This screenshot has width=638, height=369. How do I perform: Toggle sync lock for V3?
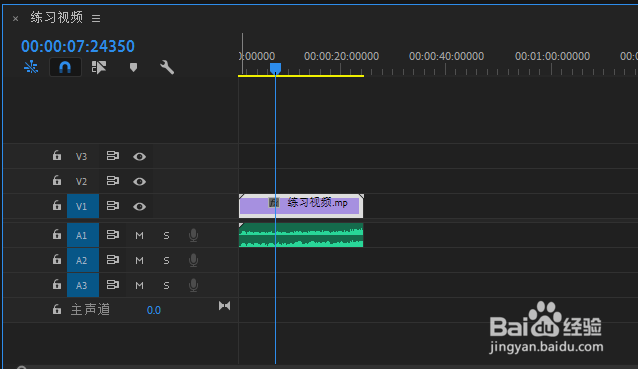coord(113,156)
